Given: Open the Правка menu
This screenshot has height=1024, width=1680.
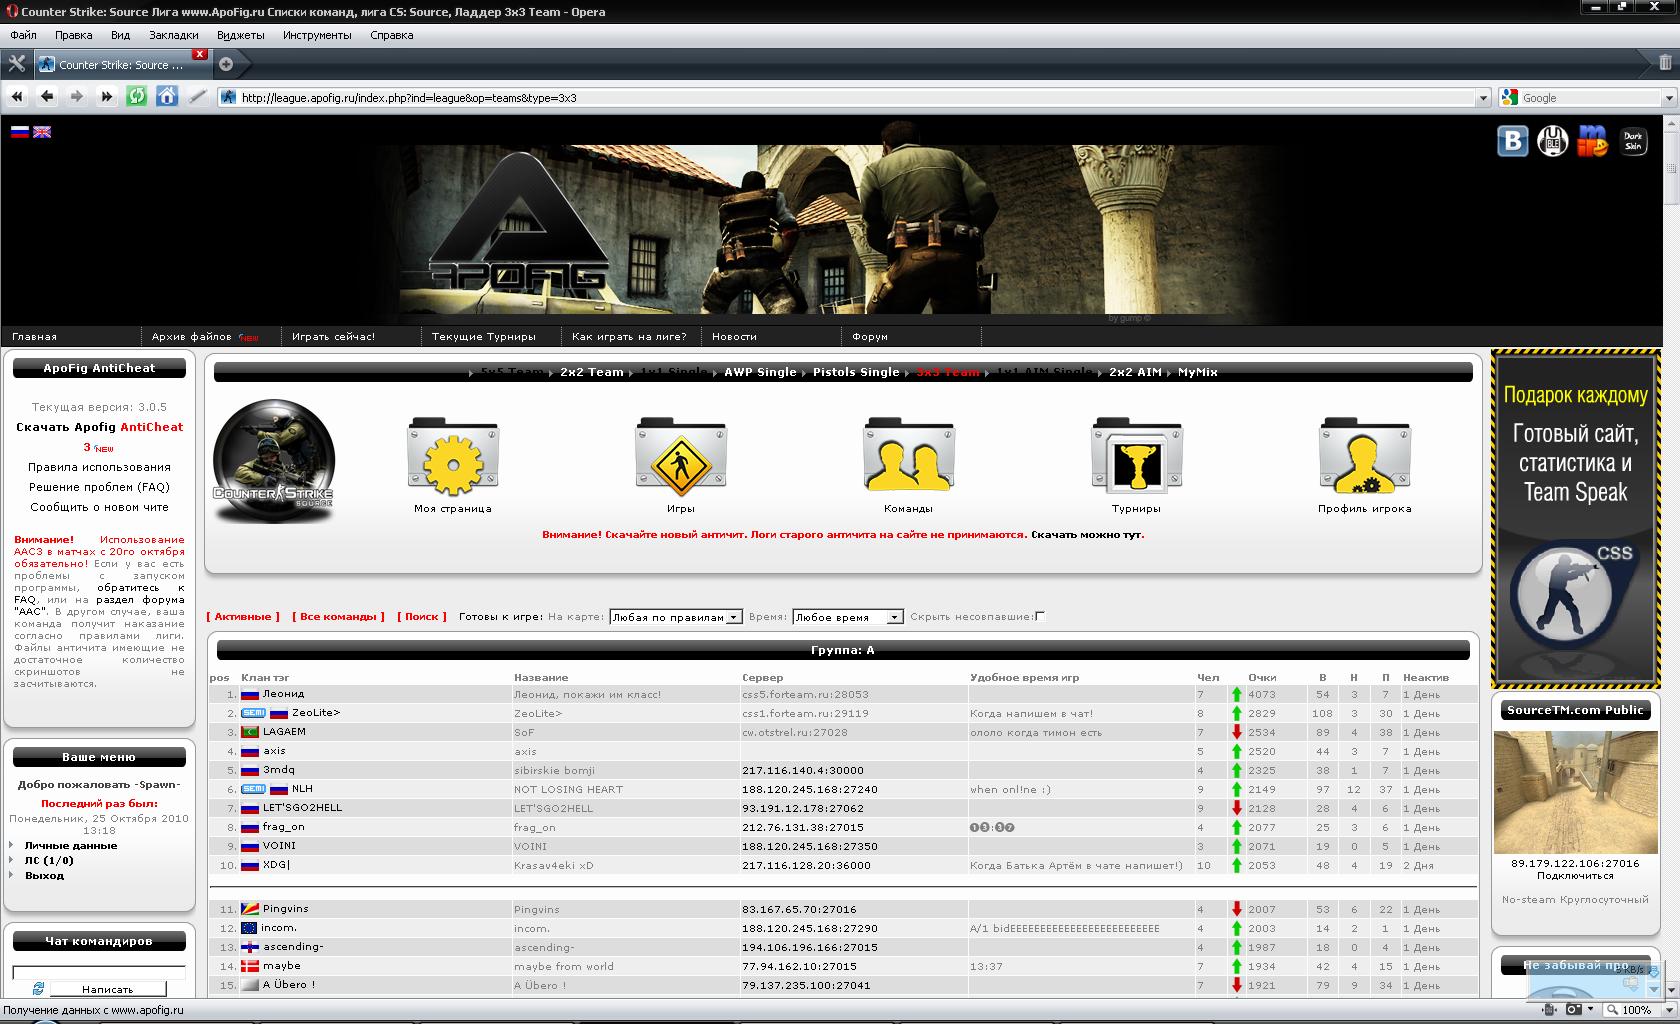Looking at the screenshot, I should (x=74, y=35).
